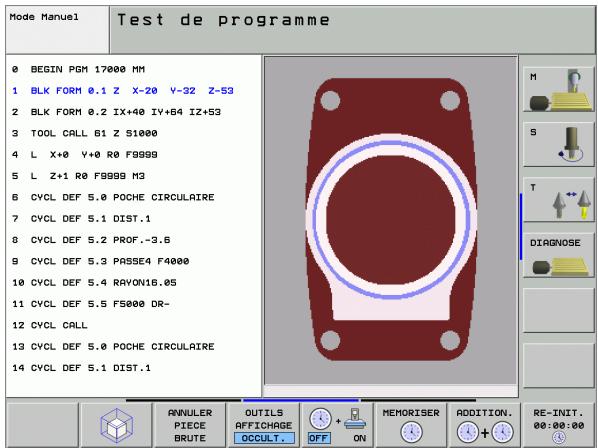The image size is (598, 448).
Task: Toggle OUTILS AFFICHAGE OCCULT. soft key
Action: [264, 426]
